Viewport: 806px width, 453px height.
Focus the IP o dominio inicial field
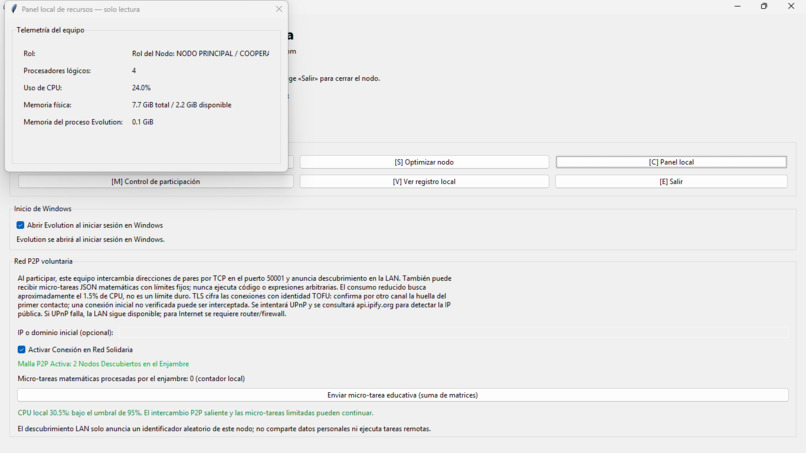(x=452, y=333)
